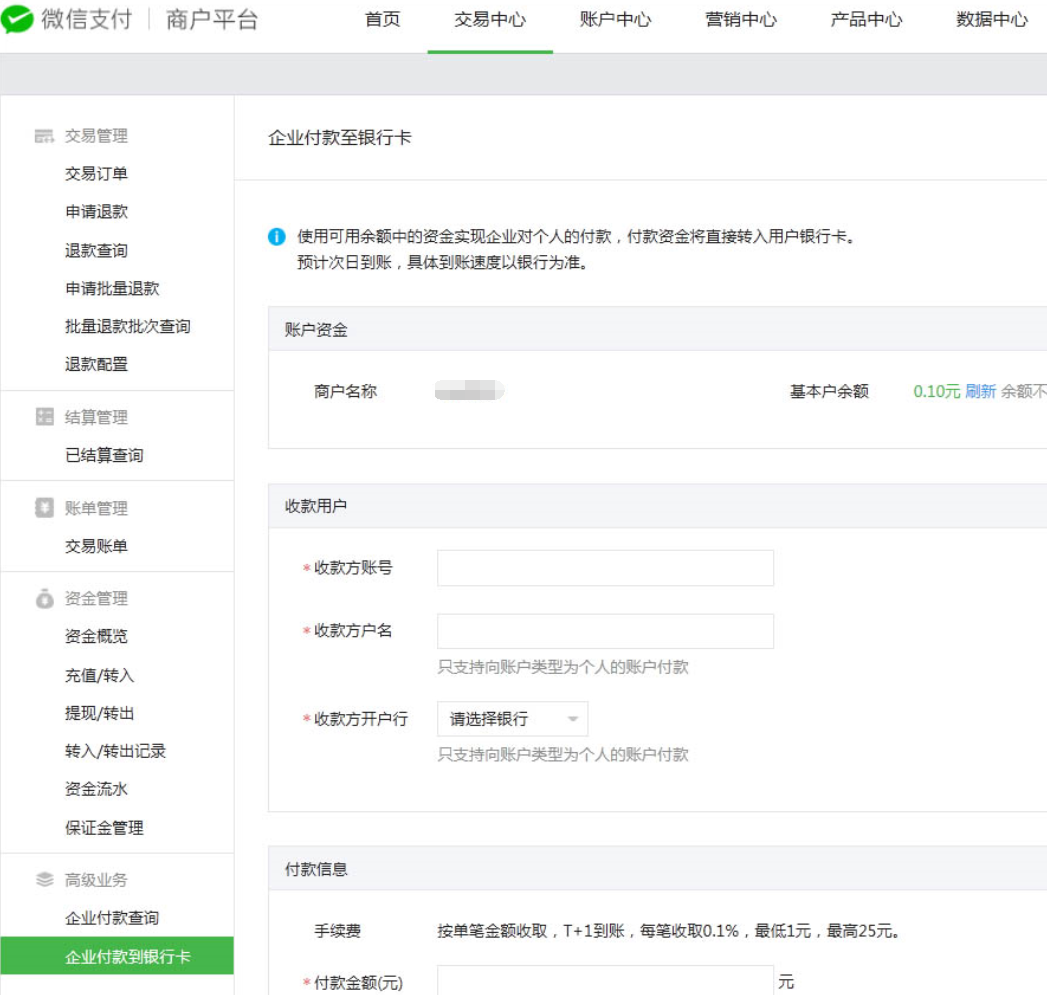The height and width of the screenshot is (995, 1047).
Task: Click the 账单管理 section icon
Action: click(44, 508)
